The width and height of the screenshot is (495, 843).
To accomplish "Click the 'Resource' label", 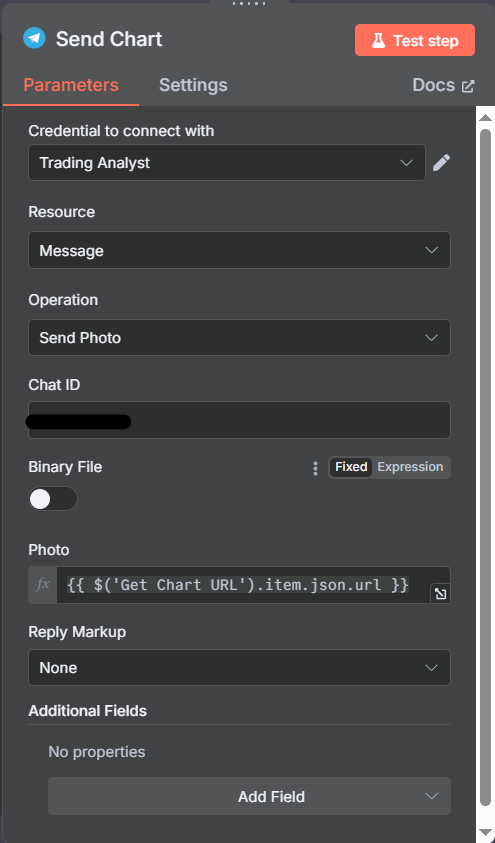I will coord(62,212).
